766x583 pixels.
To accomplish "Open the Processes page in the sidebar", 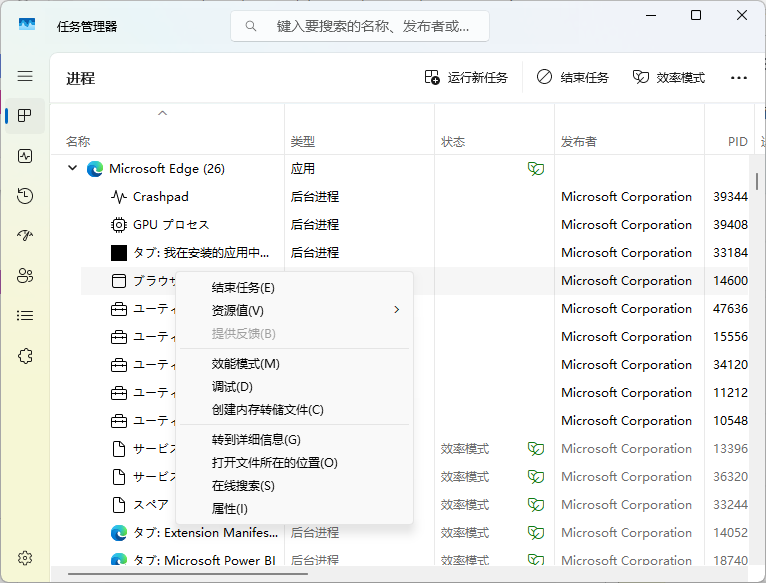I will click(x=25, y=116).
